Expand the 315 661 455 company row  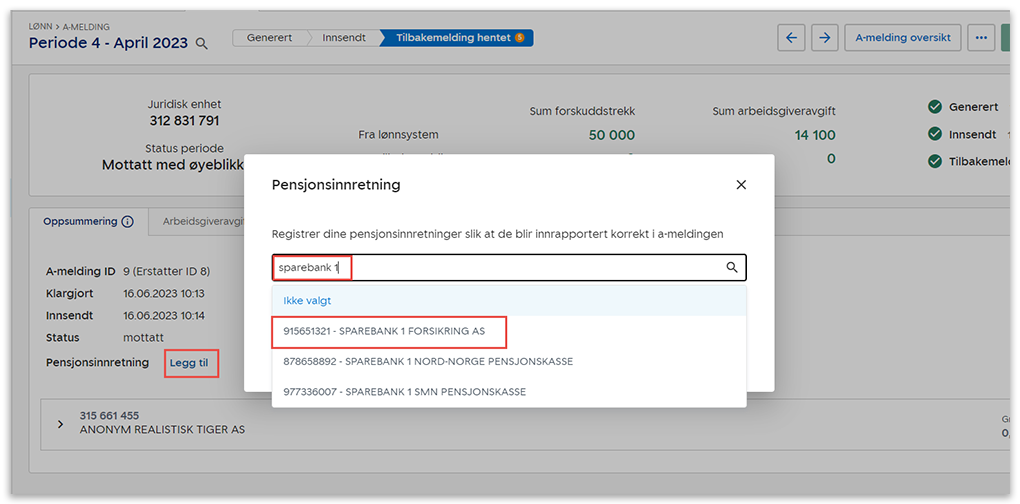60,424
